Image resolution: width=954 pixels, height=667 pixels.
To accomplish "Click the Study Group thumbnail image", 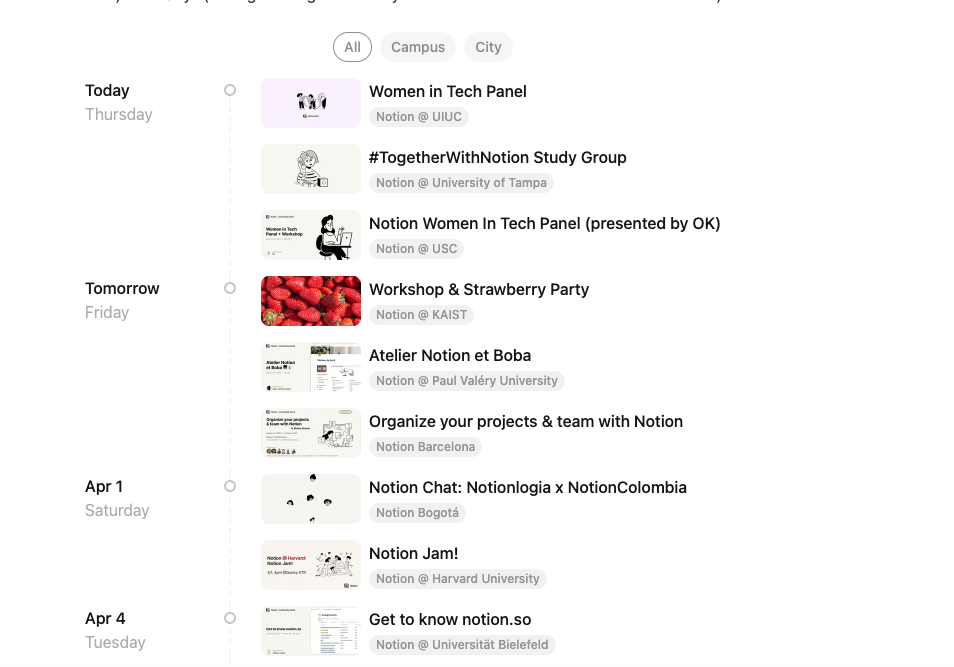I will (311, 169).
